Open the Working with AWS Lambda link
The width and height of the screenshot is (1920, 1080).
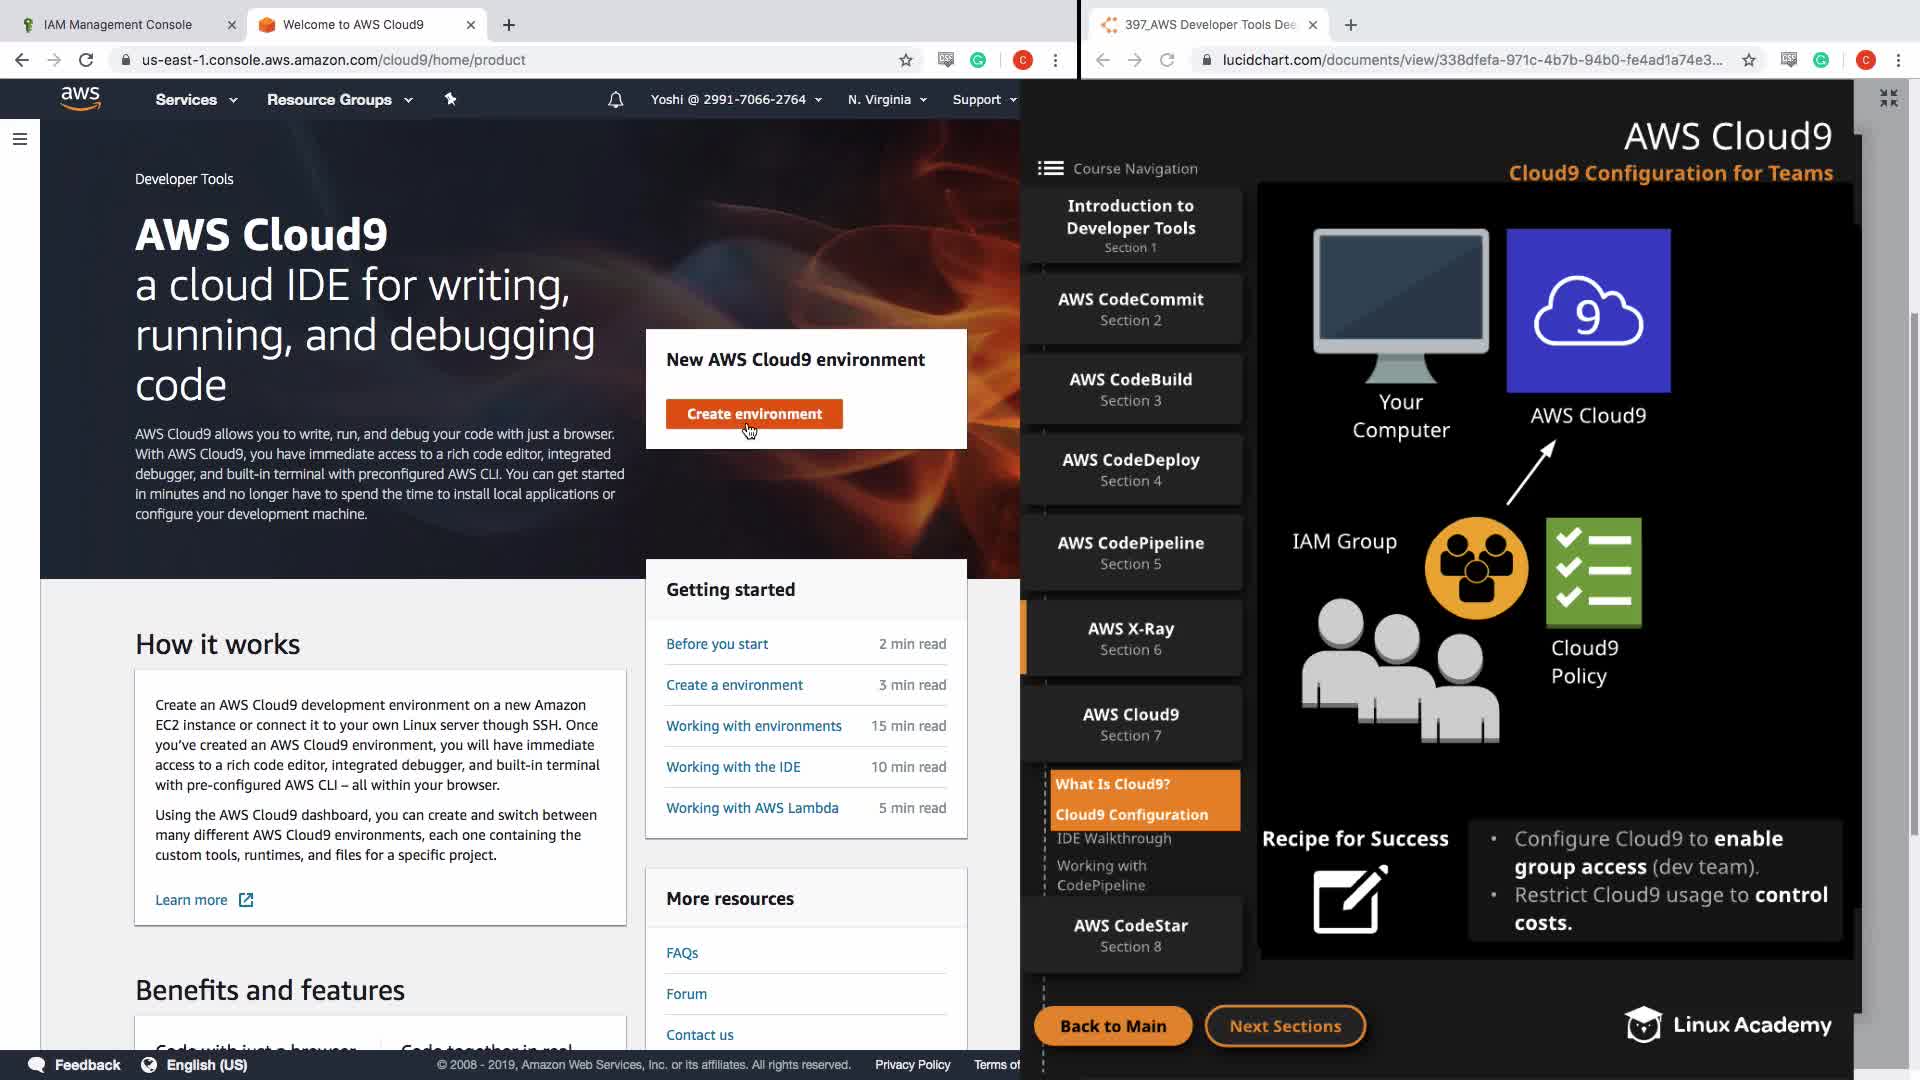752,808
